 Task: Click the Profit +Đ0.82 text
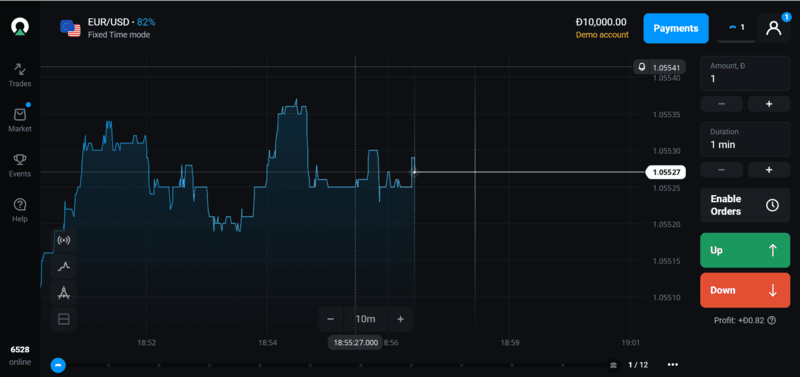[740, 320]
